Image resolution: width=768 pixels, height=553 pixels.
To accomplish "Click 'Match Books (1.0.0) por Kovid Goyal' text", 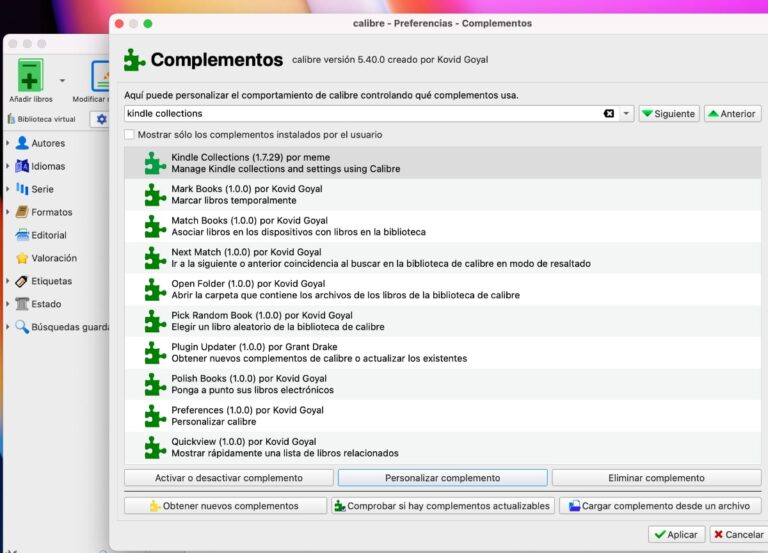I will pyautogui.click(x=249, y=220).
